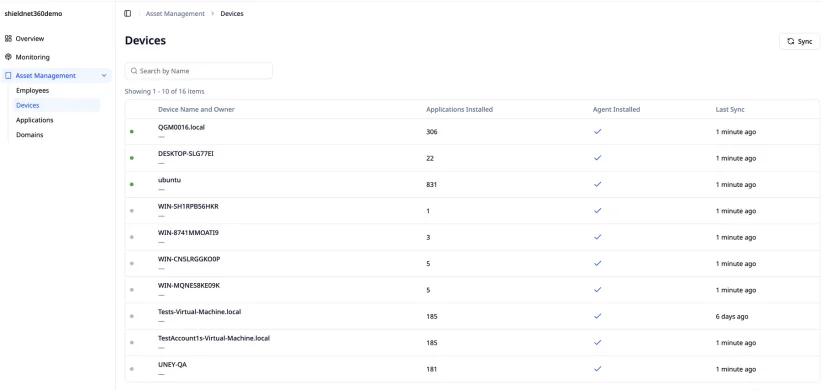Click the grey status dot for WIN-SH1RPB56HKR
The image size is (822, 390).
pyautogui.click(x=132, y=211)
